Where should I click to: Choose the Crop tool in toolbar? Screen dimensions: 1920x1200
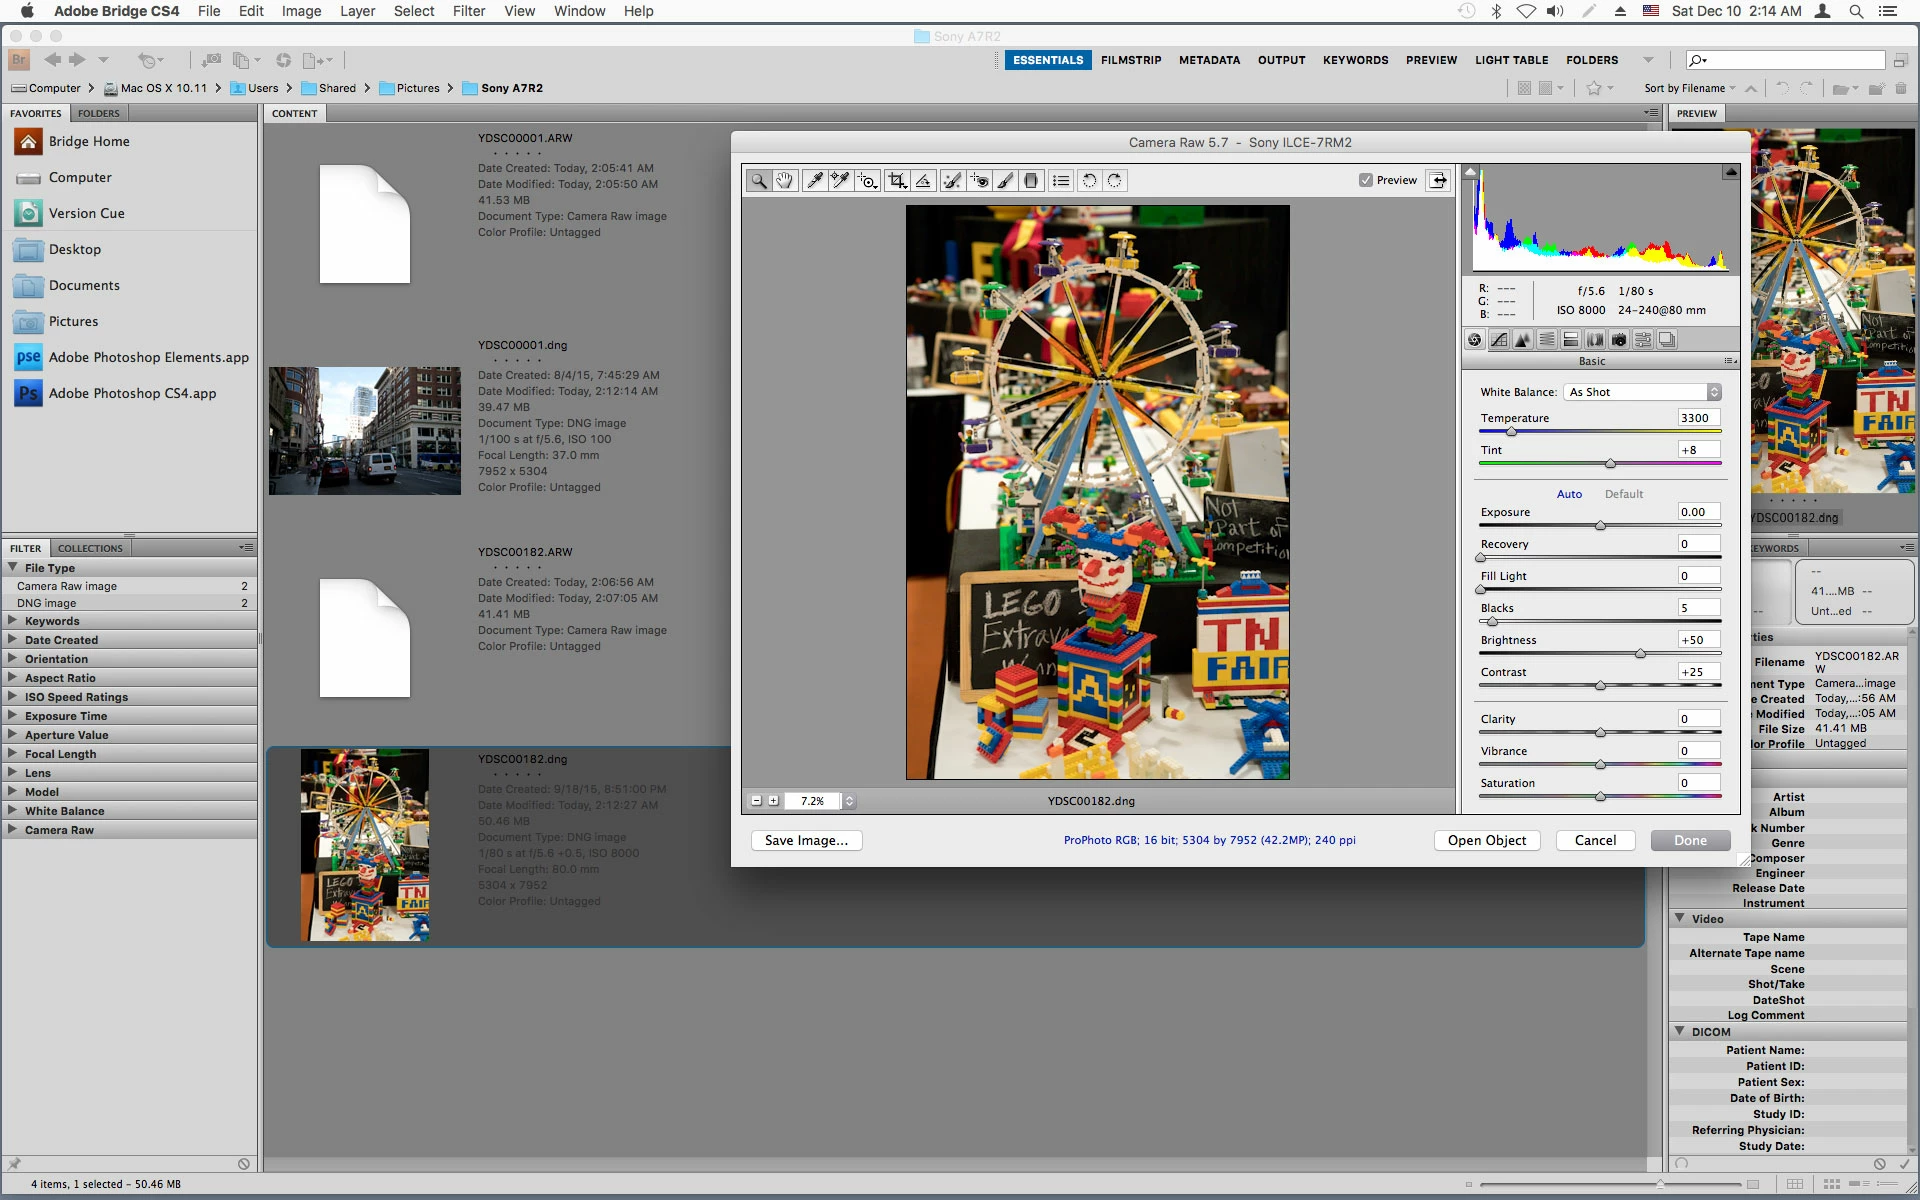(x=897, y=181)
